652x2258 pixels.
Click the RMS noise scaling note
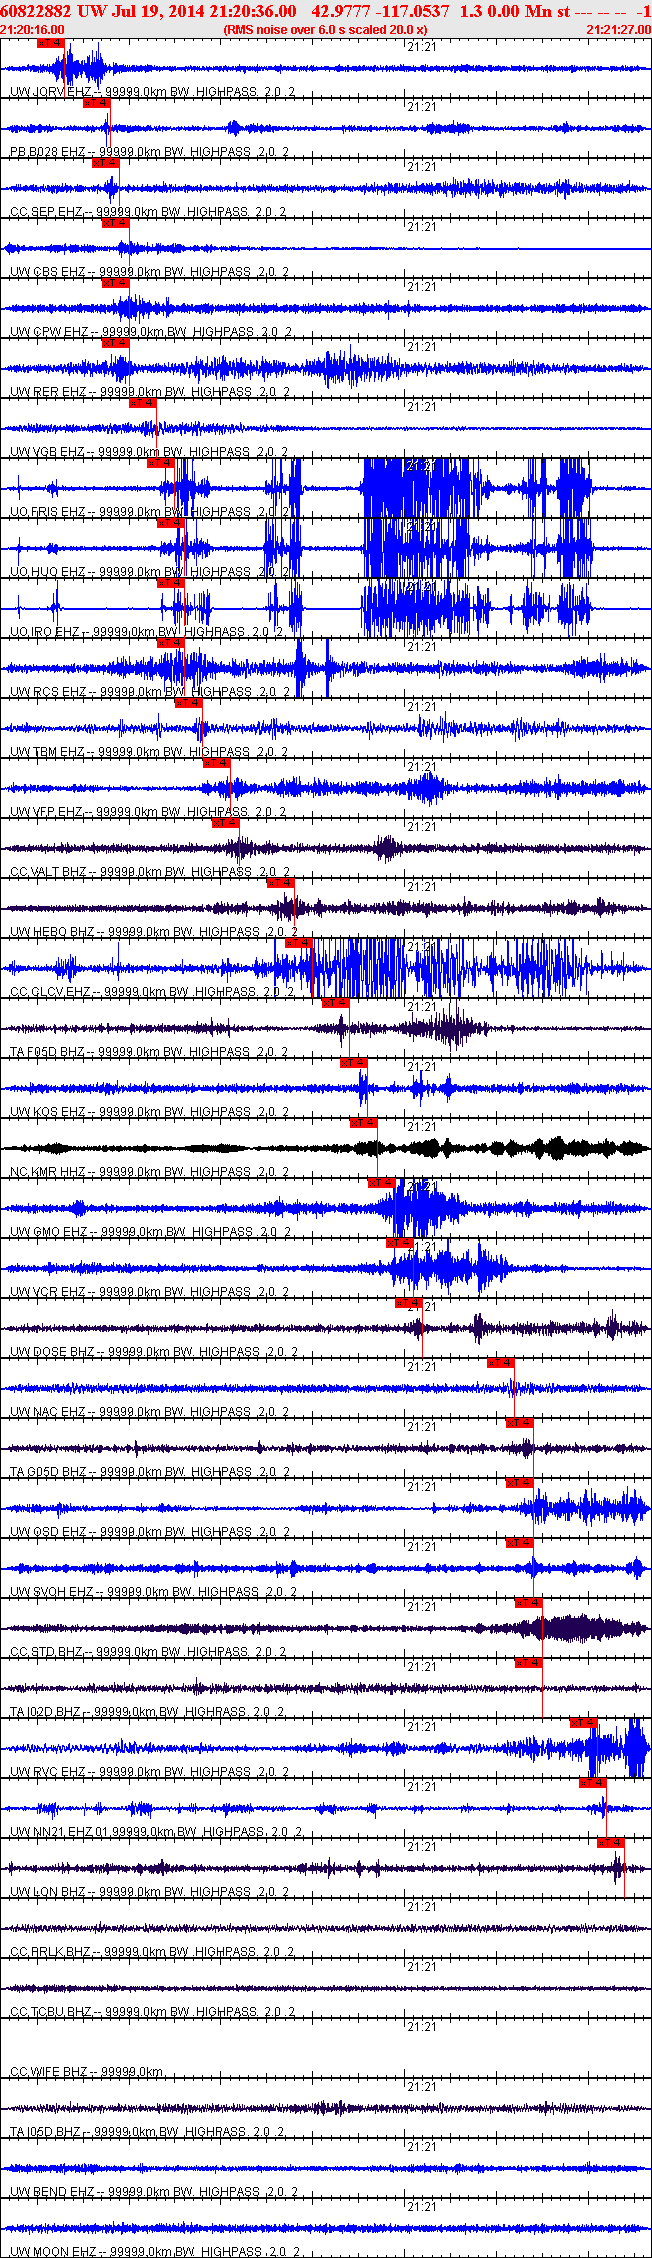(x=325, y=30)
